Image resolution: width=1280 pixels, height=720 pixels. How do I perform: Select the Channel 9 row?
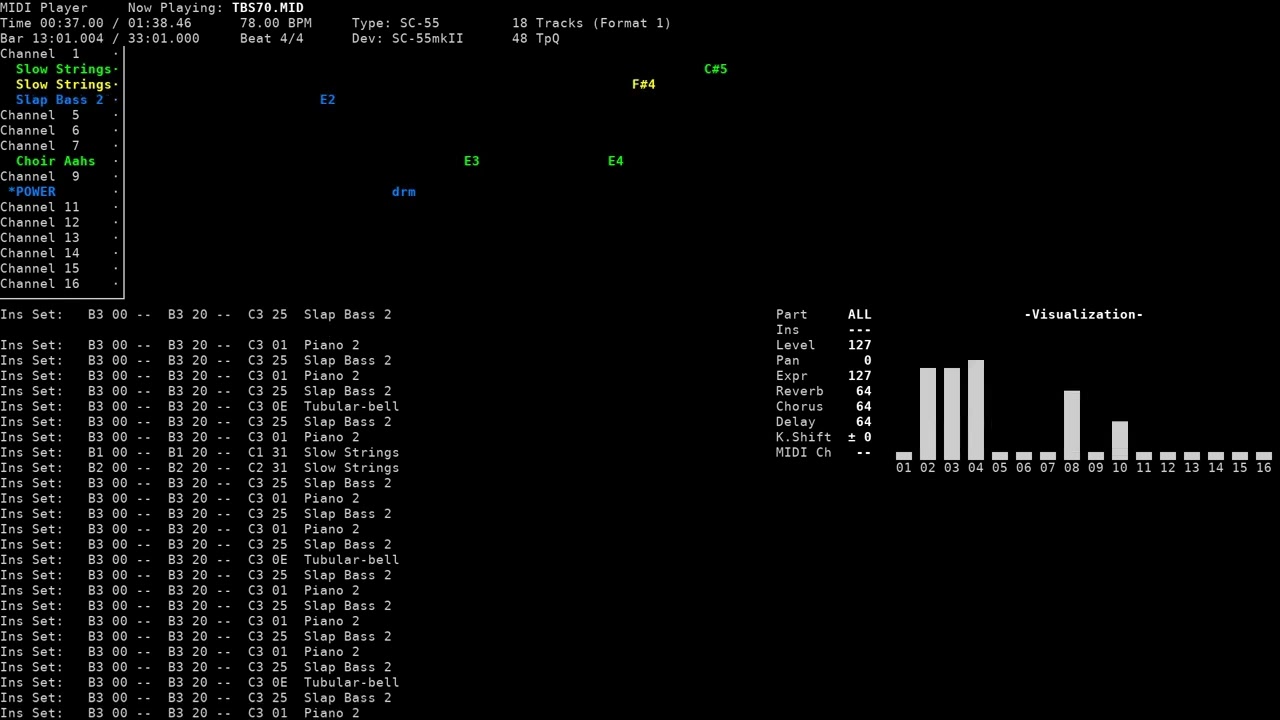(x=60, y=176)
